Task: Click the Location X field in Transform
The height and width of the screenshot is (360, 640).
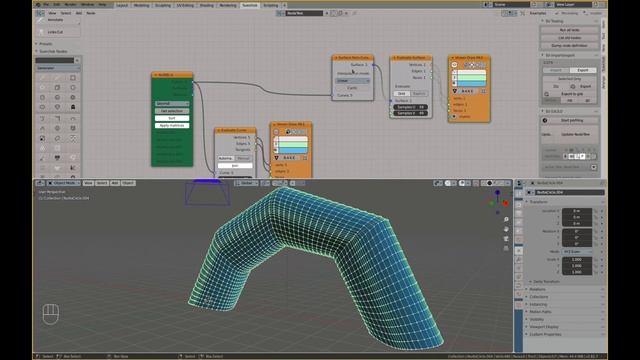Action: pyautogui.click(x=577, y=211)
